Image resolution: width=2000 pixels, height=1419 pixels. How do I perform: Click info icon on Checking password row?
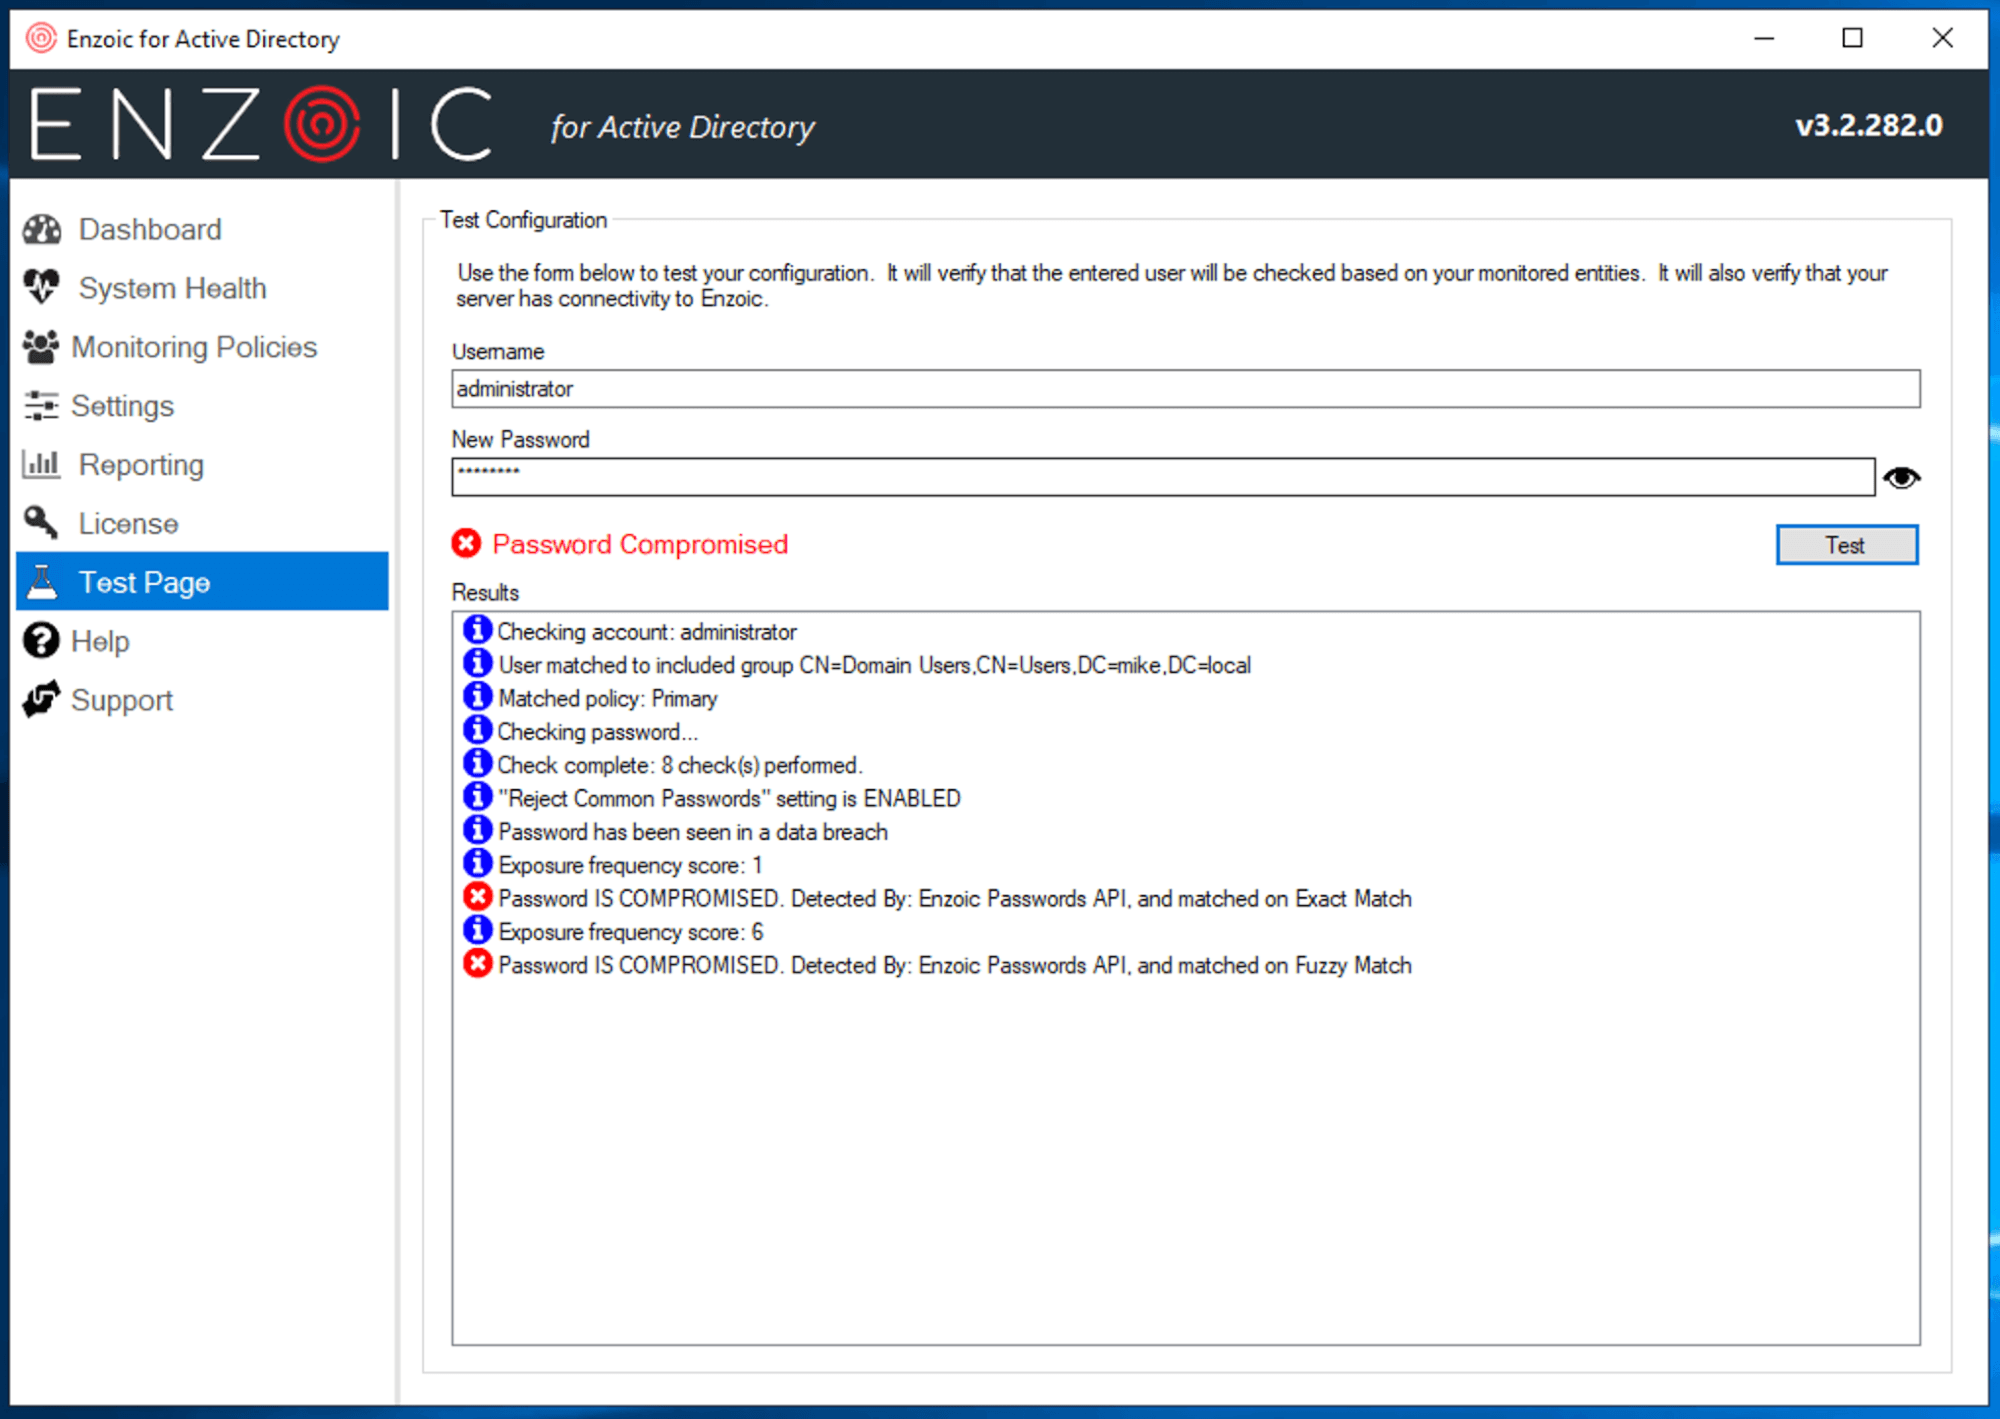click(477, 730)
